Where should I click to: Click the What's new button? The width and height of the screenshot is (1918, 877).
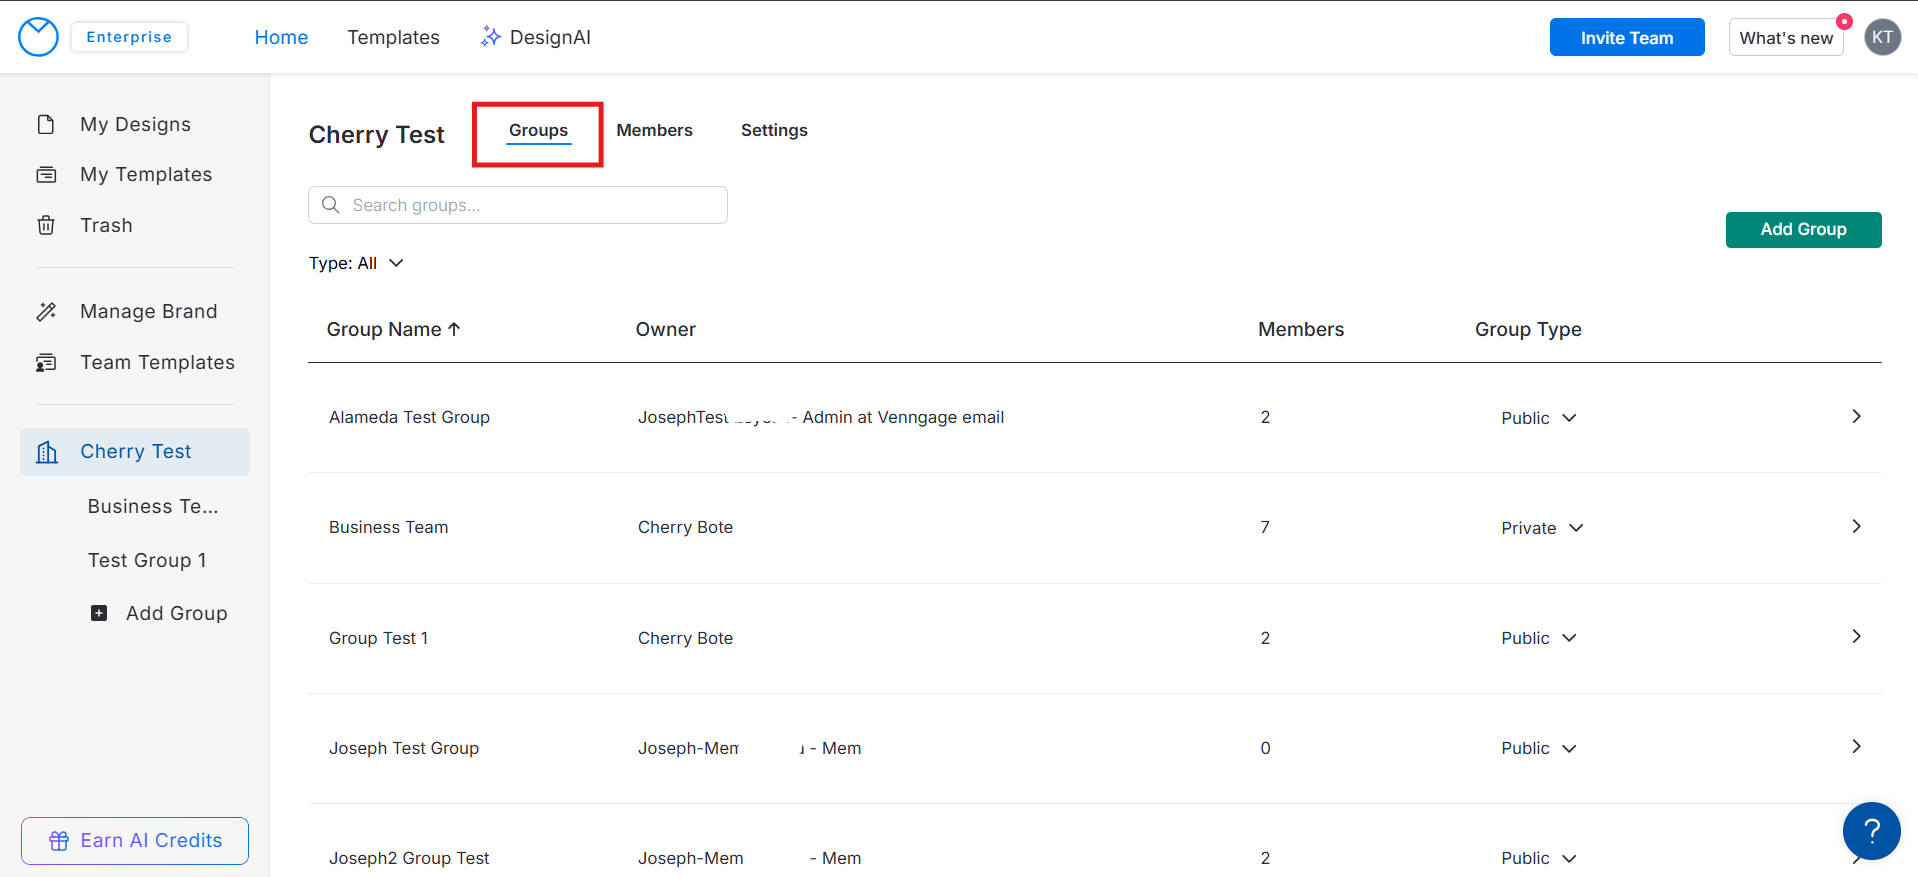click(1786, 38)
